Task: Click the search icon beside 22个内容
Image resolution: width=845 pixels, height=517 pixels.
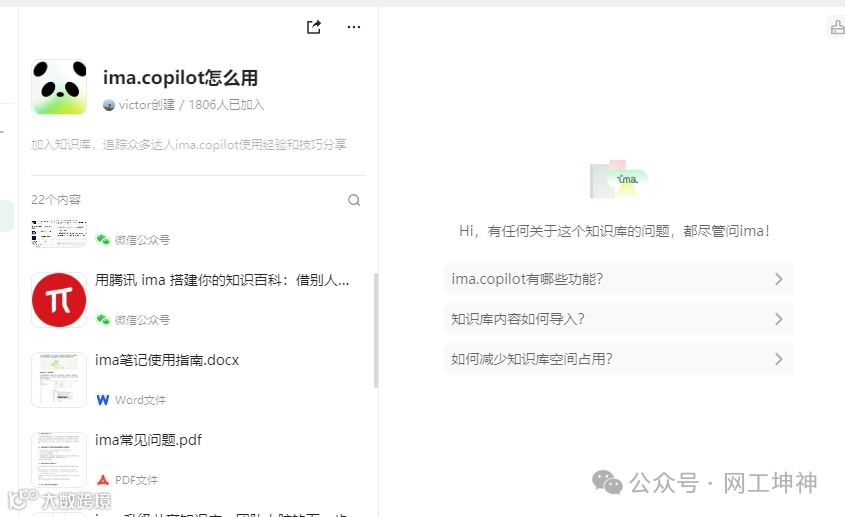Action: (x=354, y=200)
